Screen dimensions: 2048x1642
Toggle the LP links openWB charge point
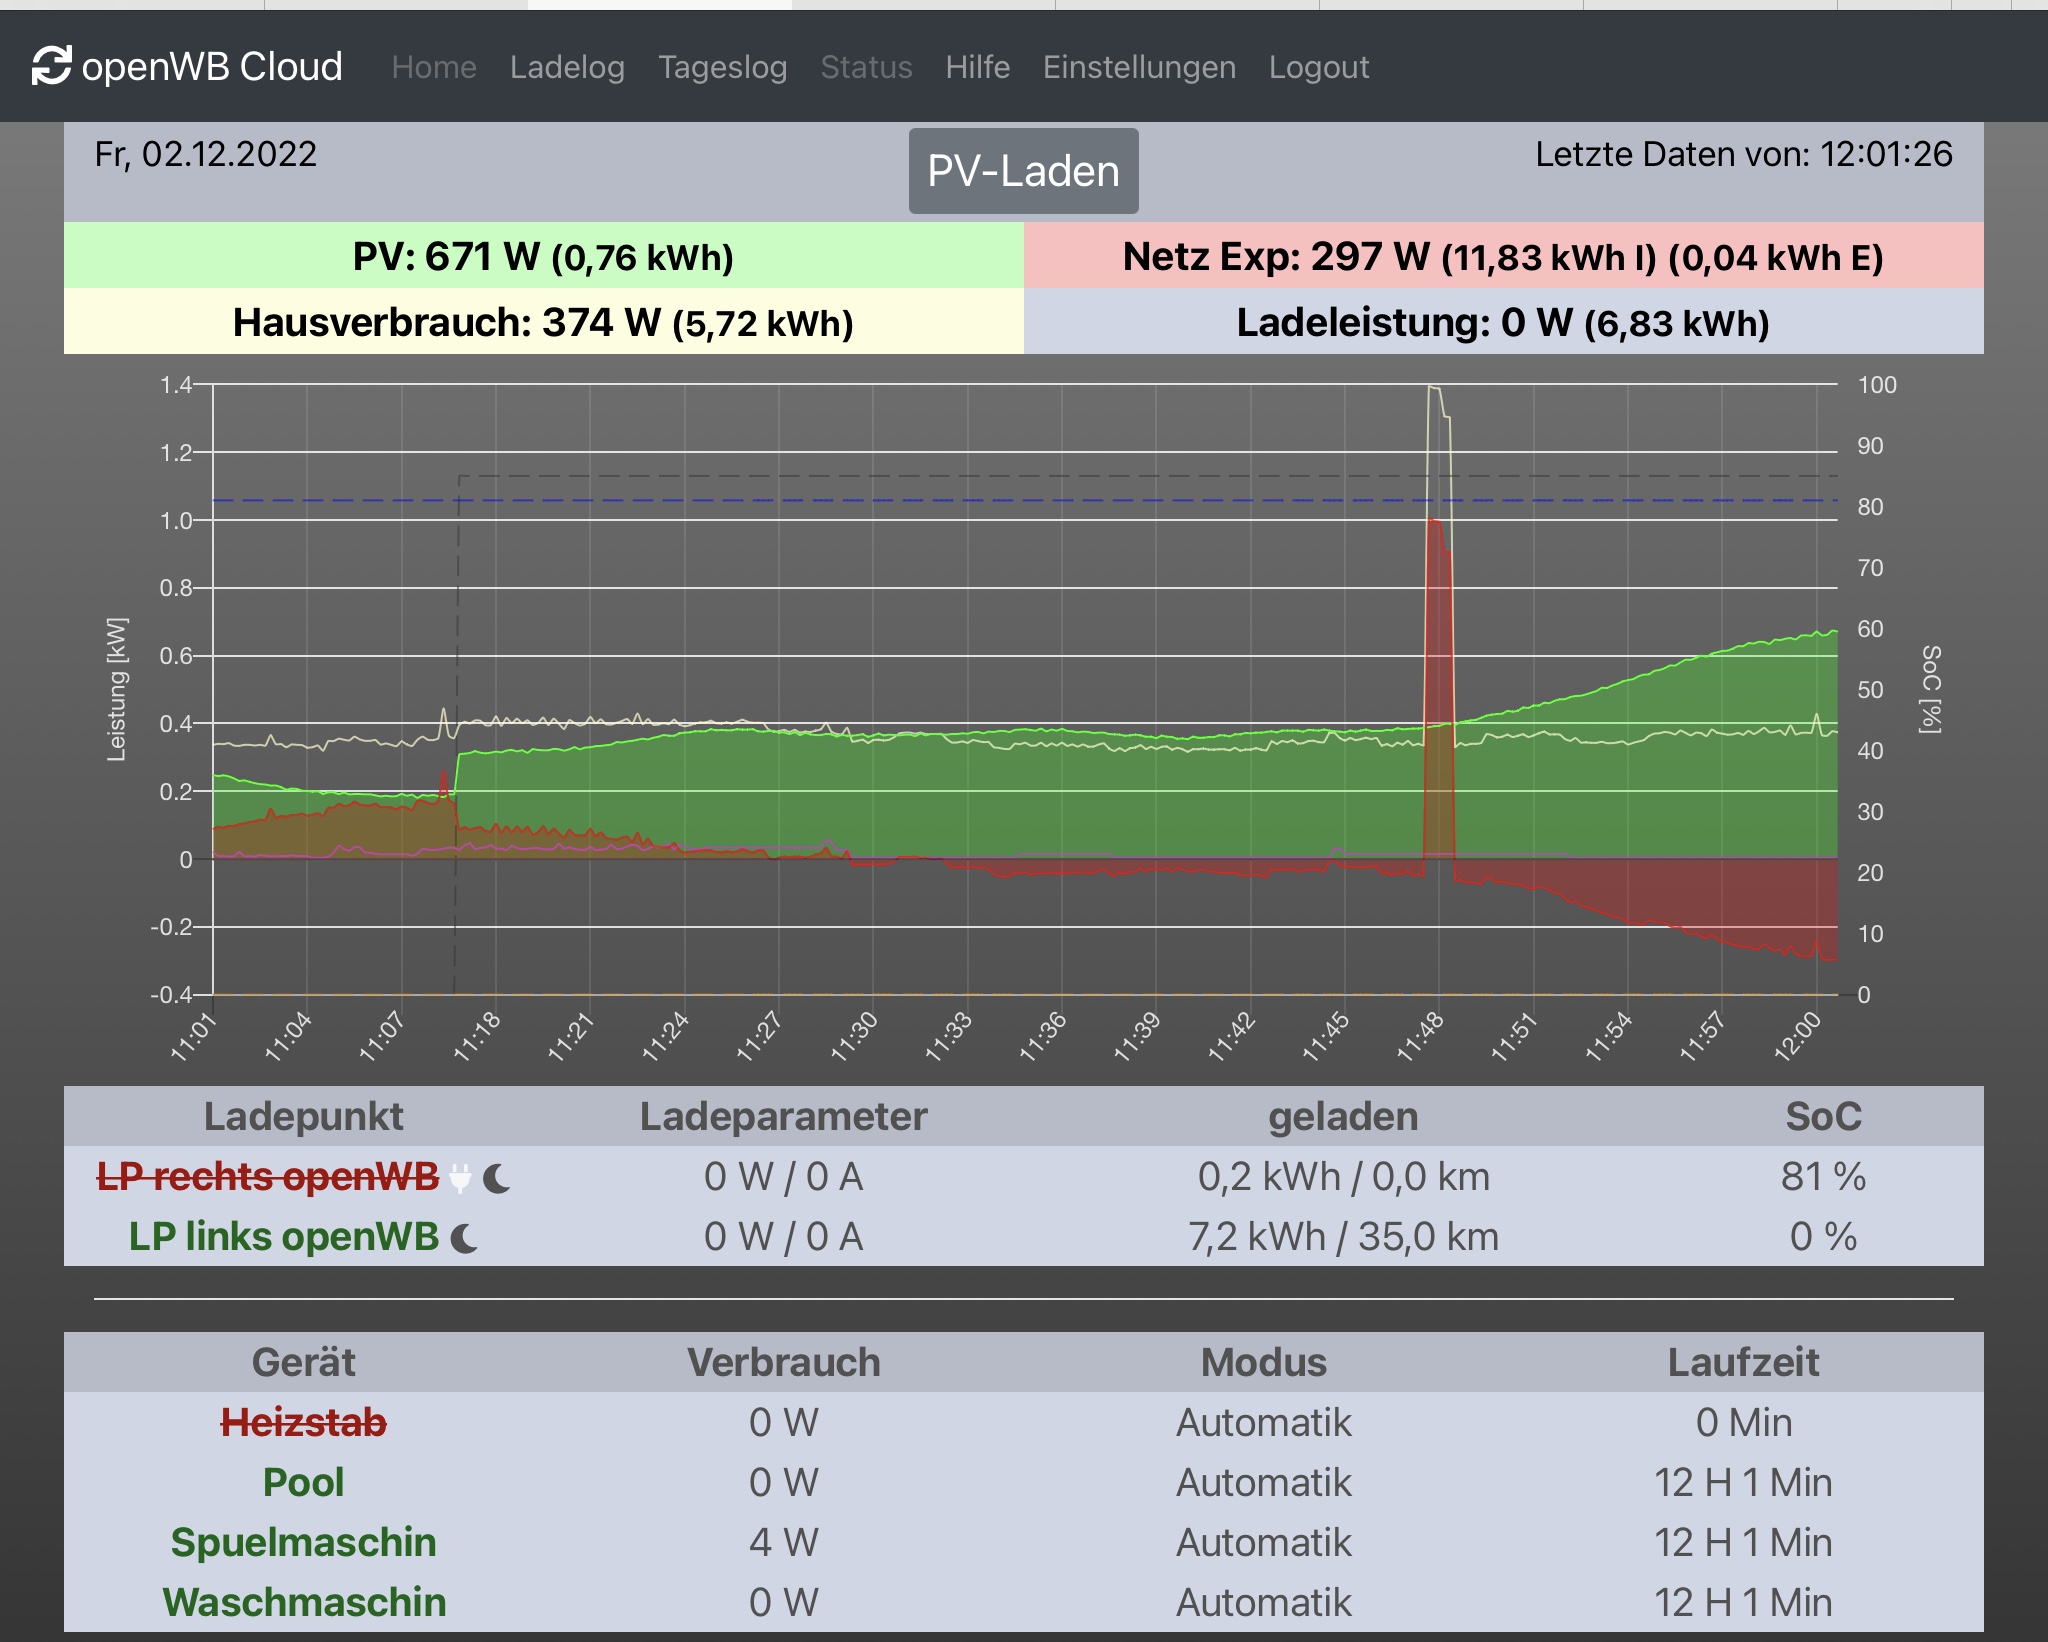click(284, 1237)
